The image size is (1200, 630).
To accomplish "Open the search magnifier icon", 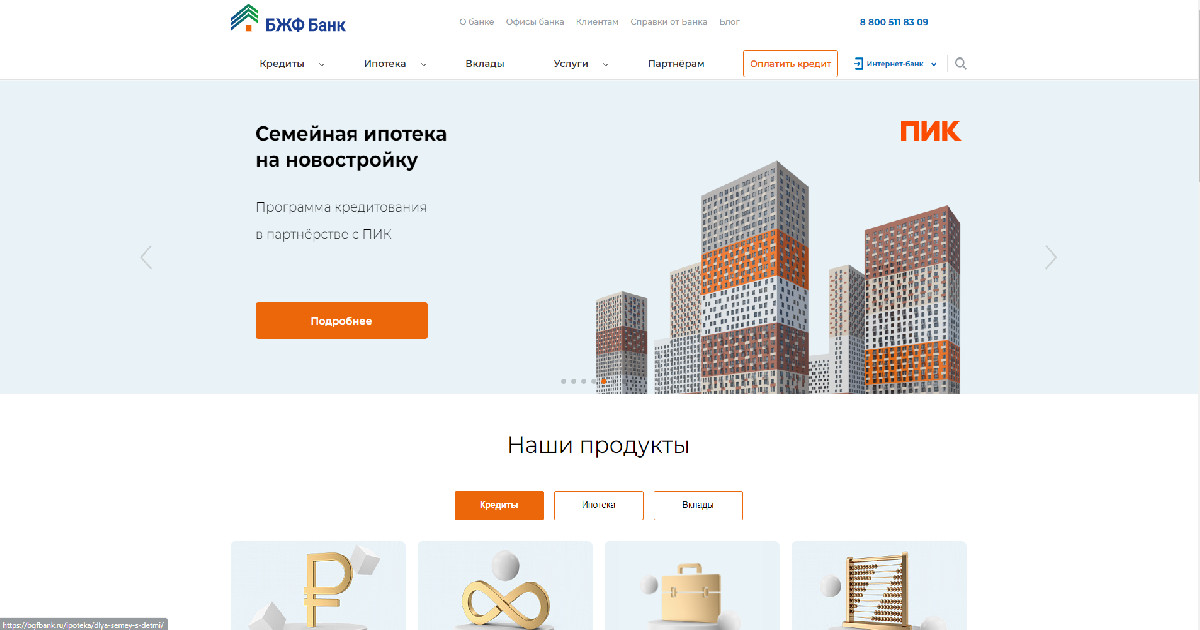I will coord(961,64).
